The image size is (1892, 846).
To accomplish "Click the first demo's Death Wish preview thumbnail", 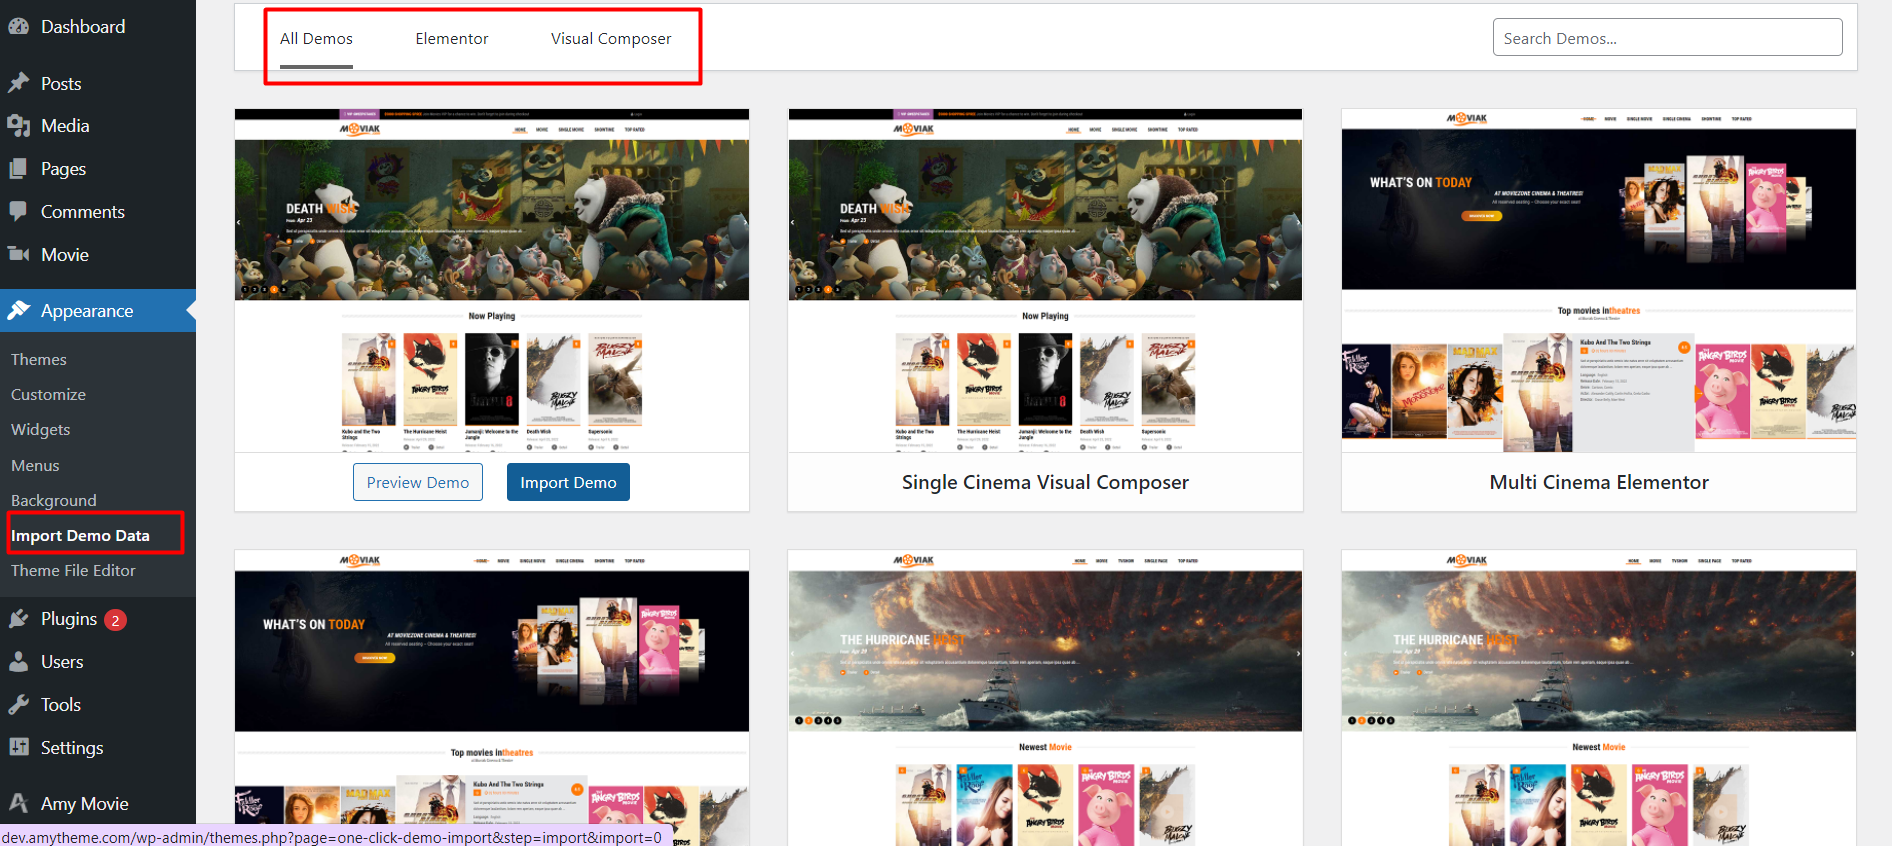I will coord(492,281).
